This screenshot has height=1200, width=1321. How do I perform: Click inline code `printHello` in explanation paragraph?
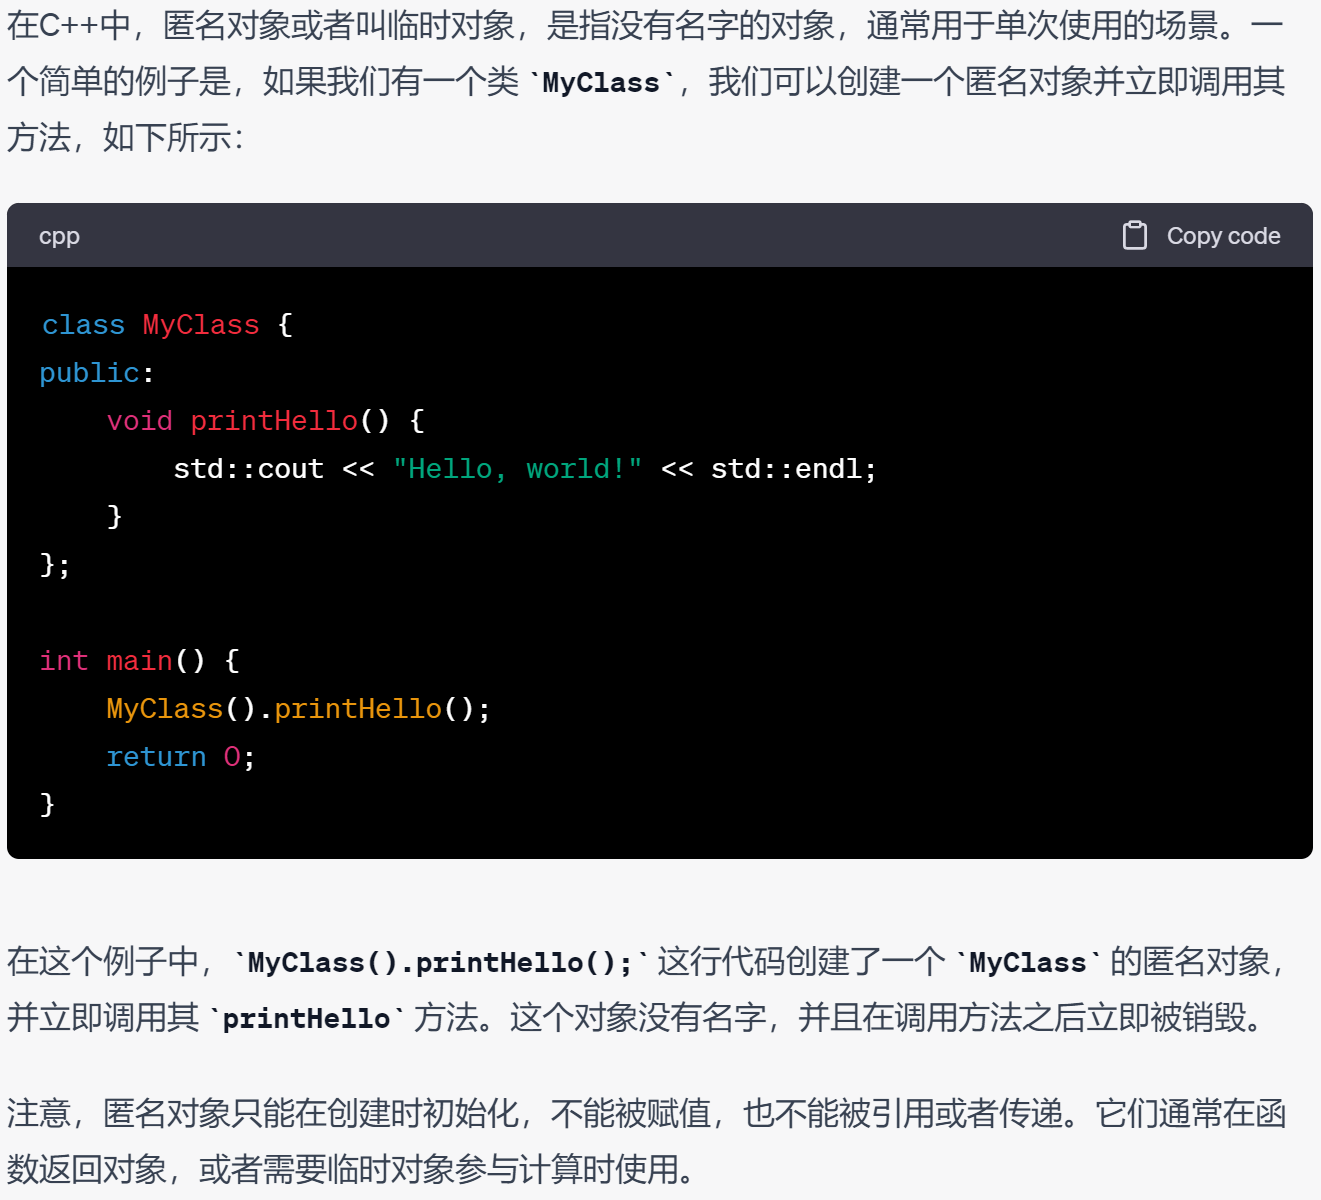(x=306, y=1019)
